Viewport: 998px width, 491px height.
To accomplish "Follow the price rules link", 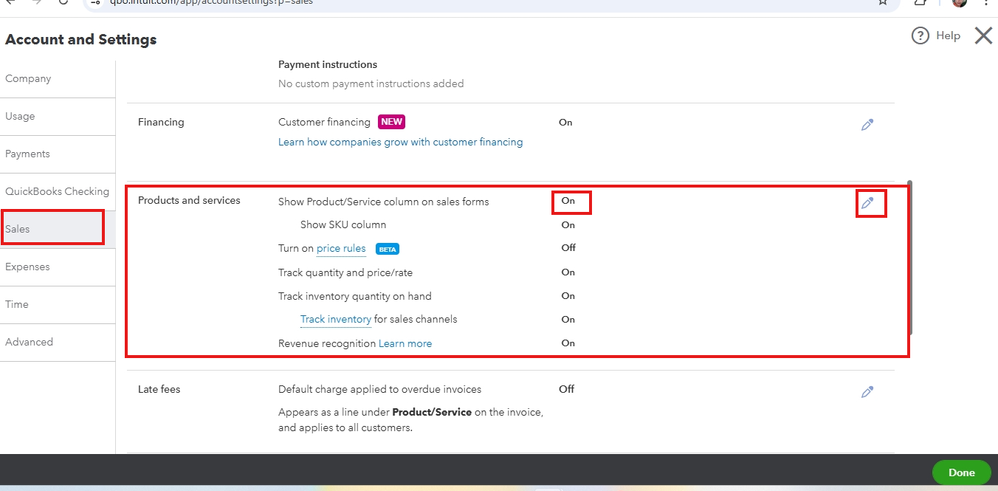I will pos(341,249).
